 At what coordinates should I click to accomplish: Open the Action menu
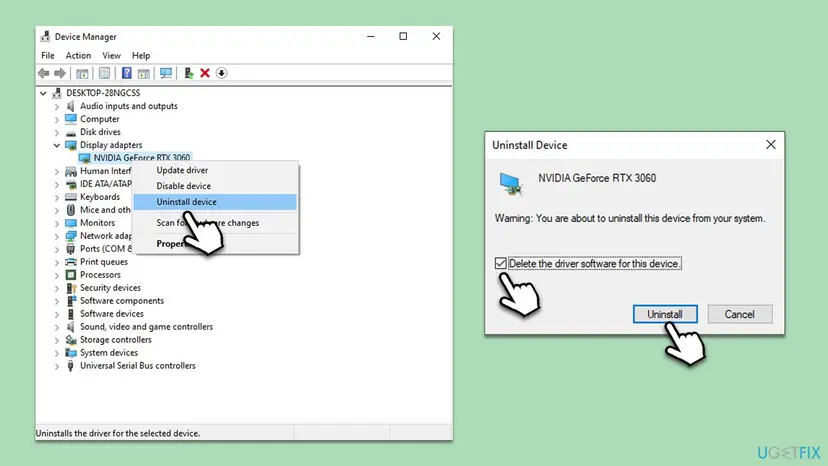click(78, 55)
